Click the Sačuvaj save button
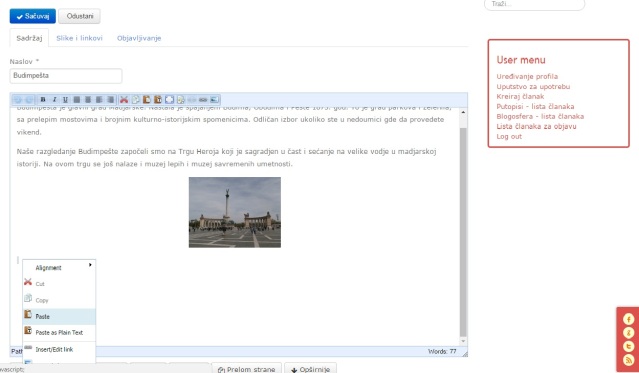The height and width of the screenshot is (373, 639). coord(33,16)
